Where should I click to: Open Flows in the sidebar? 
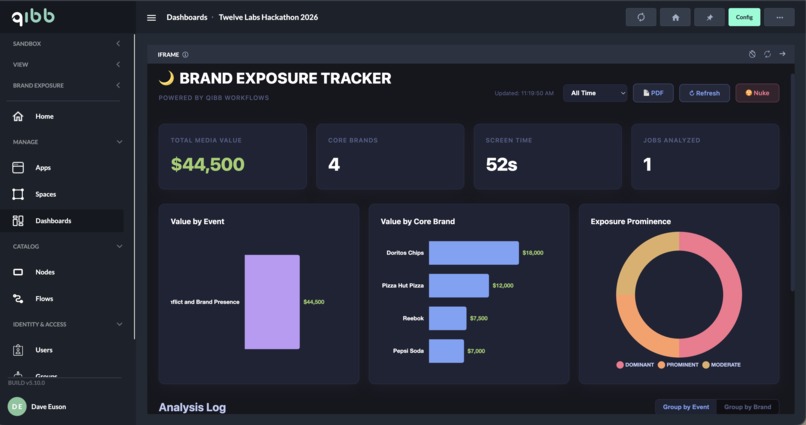coord(62,299)
